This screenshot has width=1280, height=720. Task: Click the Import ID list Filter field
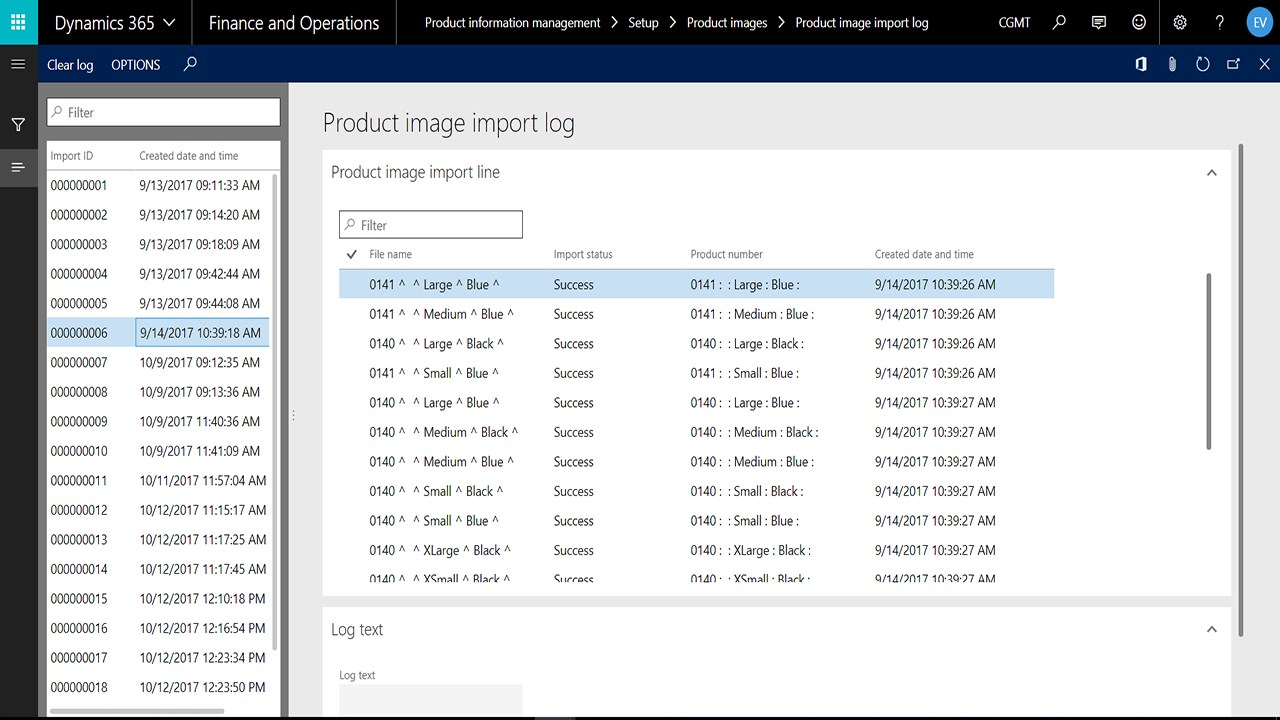(x=164, y=112)
